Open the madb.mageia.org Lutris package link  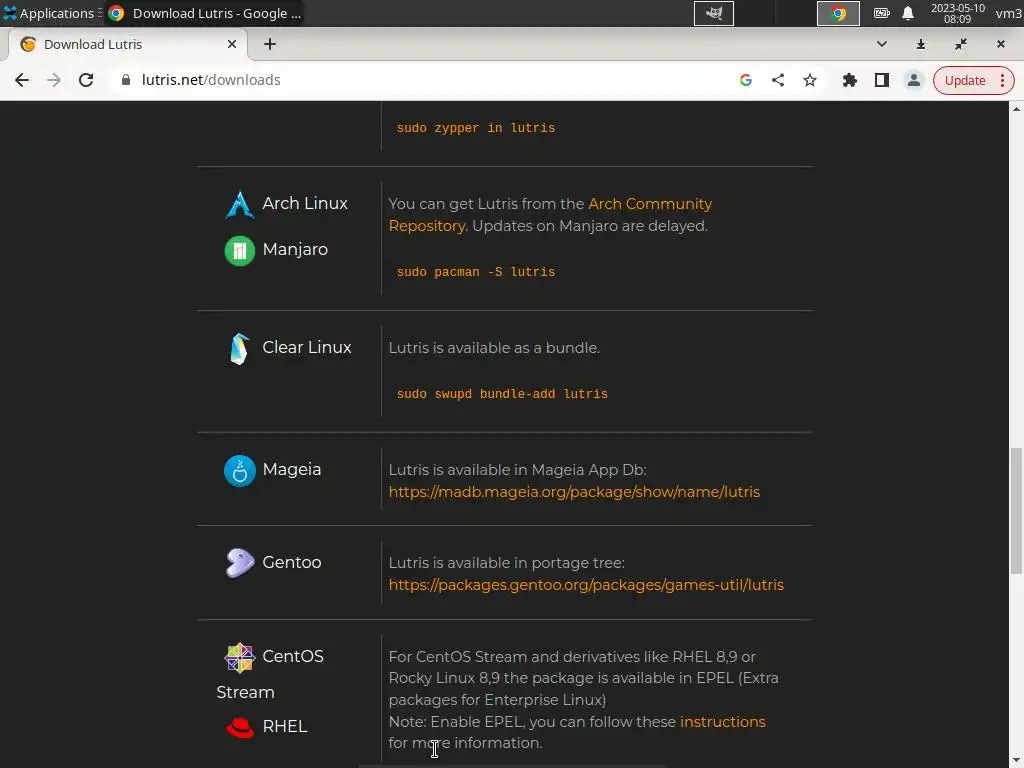tap(574, 492)
